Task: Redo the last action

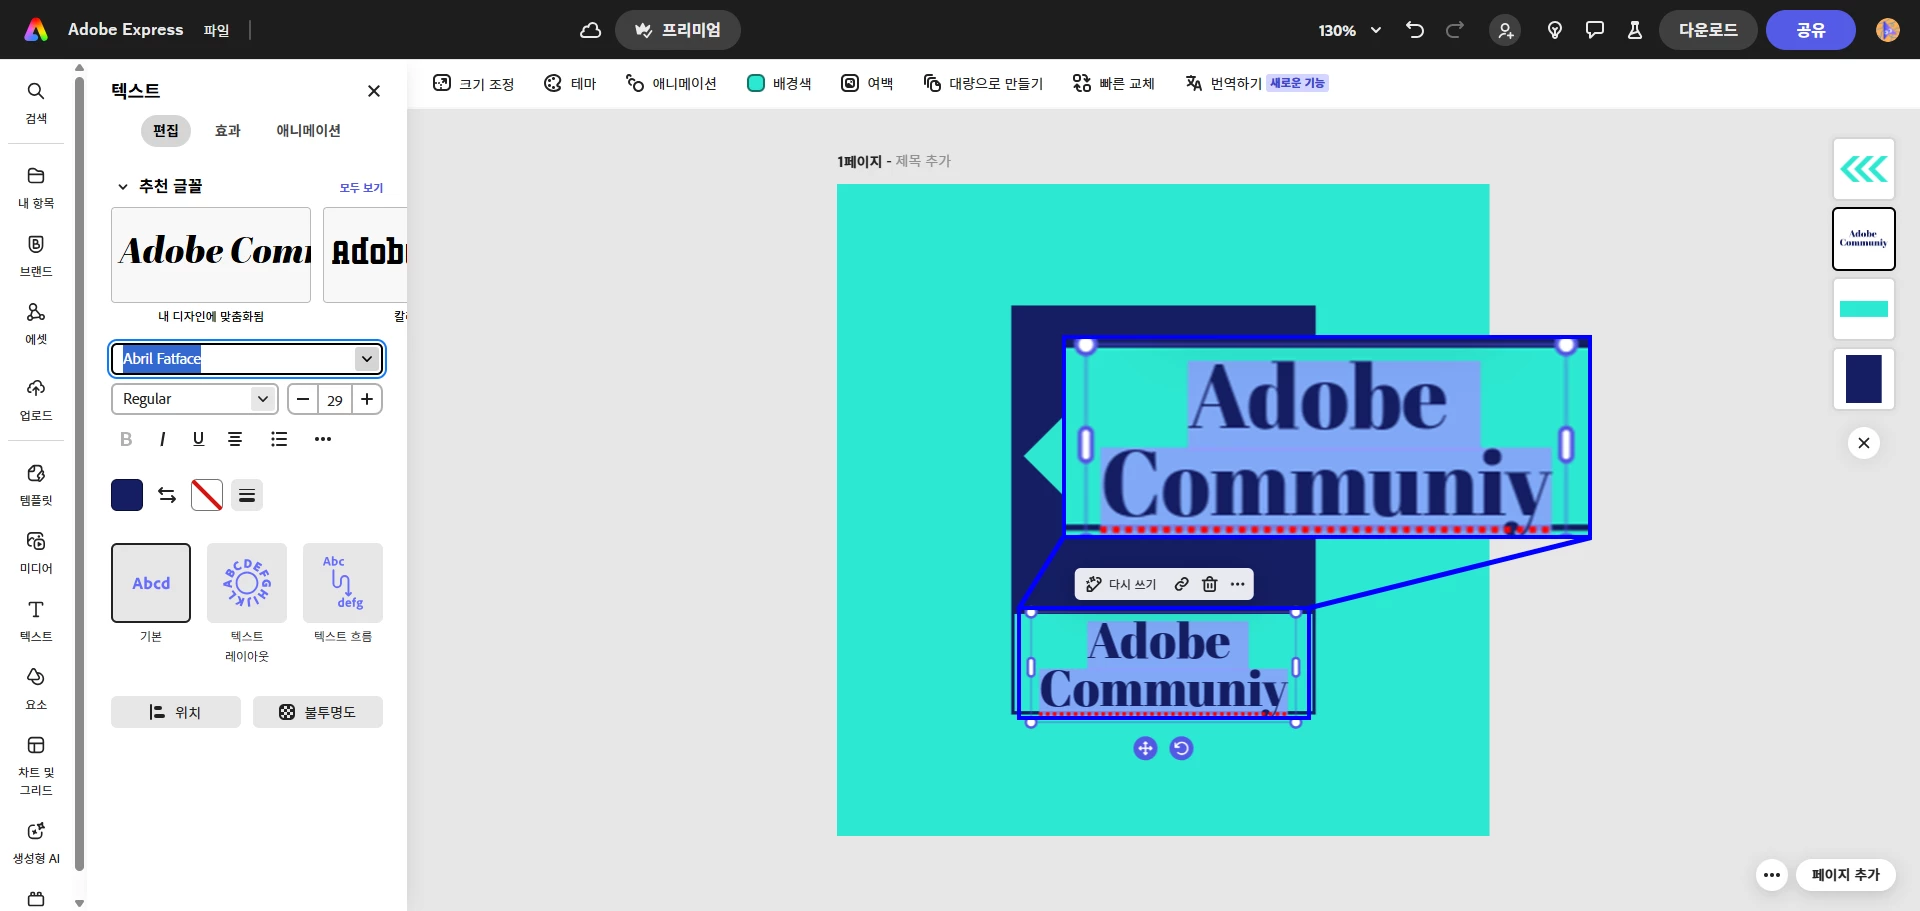Action: coord(1455,30)
